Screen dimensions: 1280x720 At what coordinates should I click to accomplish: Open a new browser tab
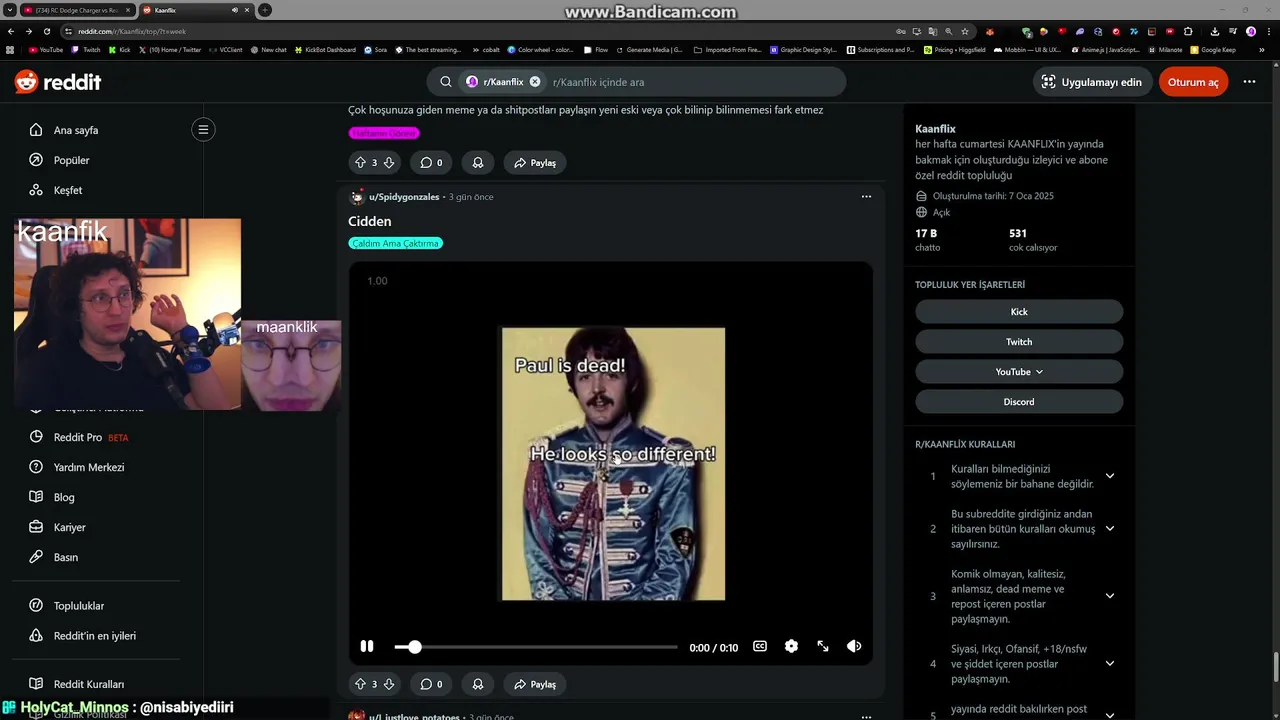click(265, 10)
